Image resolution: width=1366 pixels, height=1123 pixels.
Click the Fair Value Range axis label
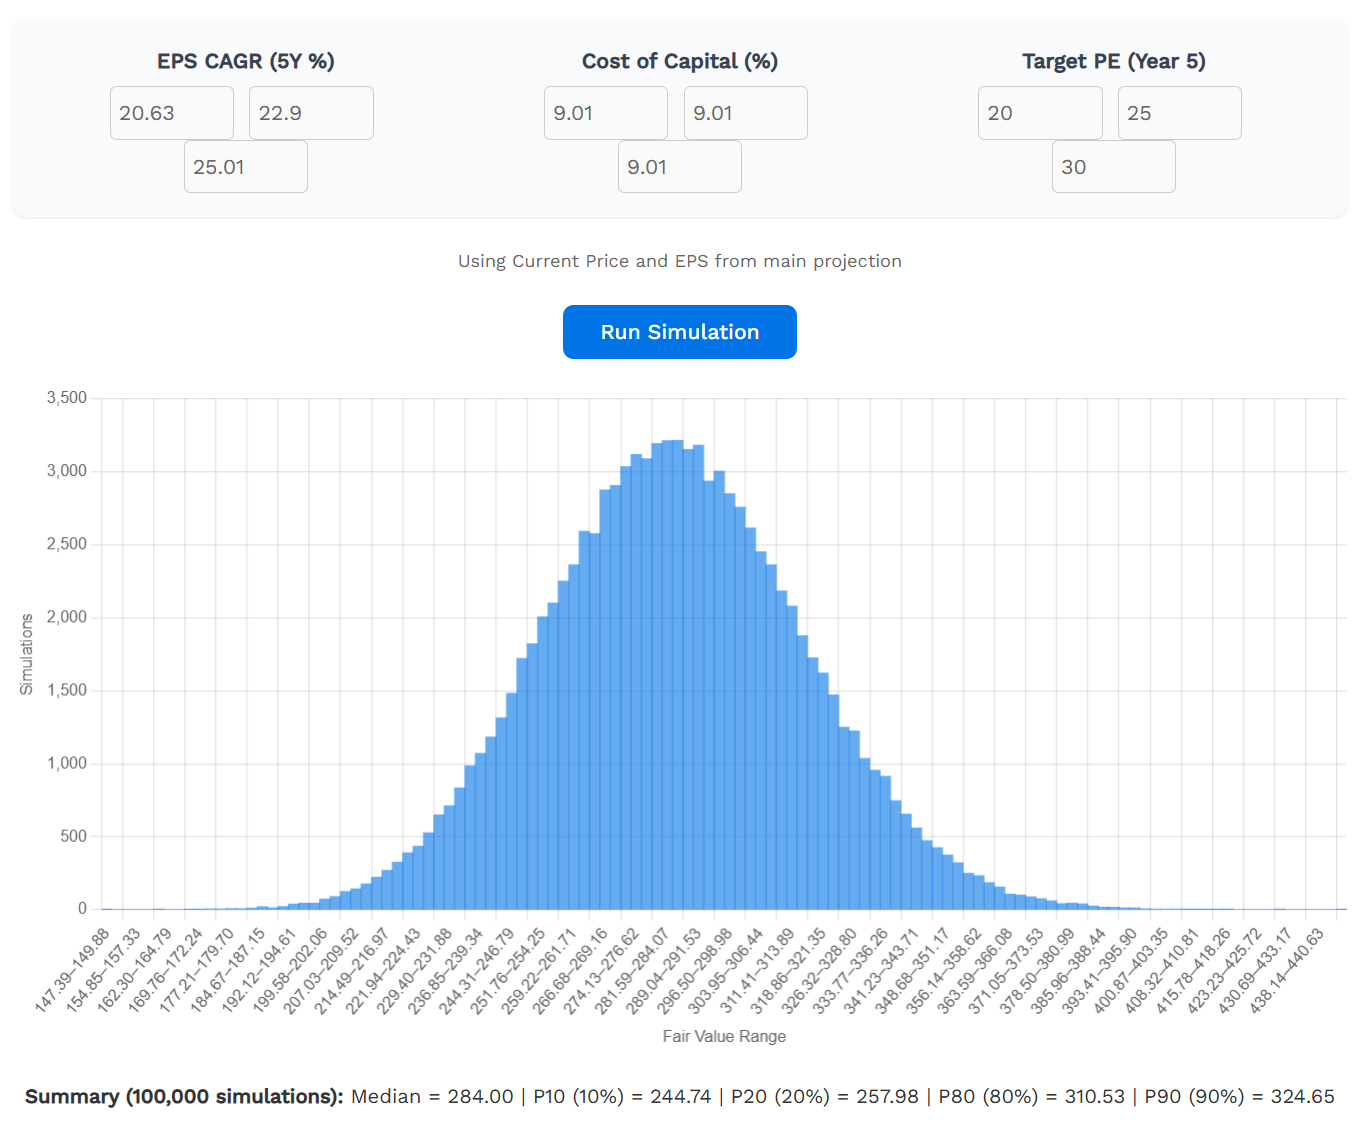pos(723,1036)
